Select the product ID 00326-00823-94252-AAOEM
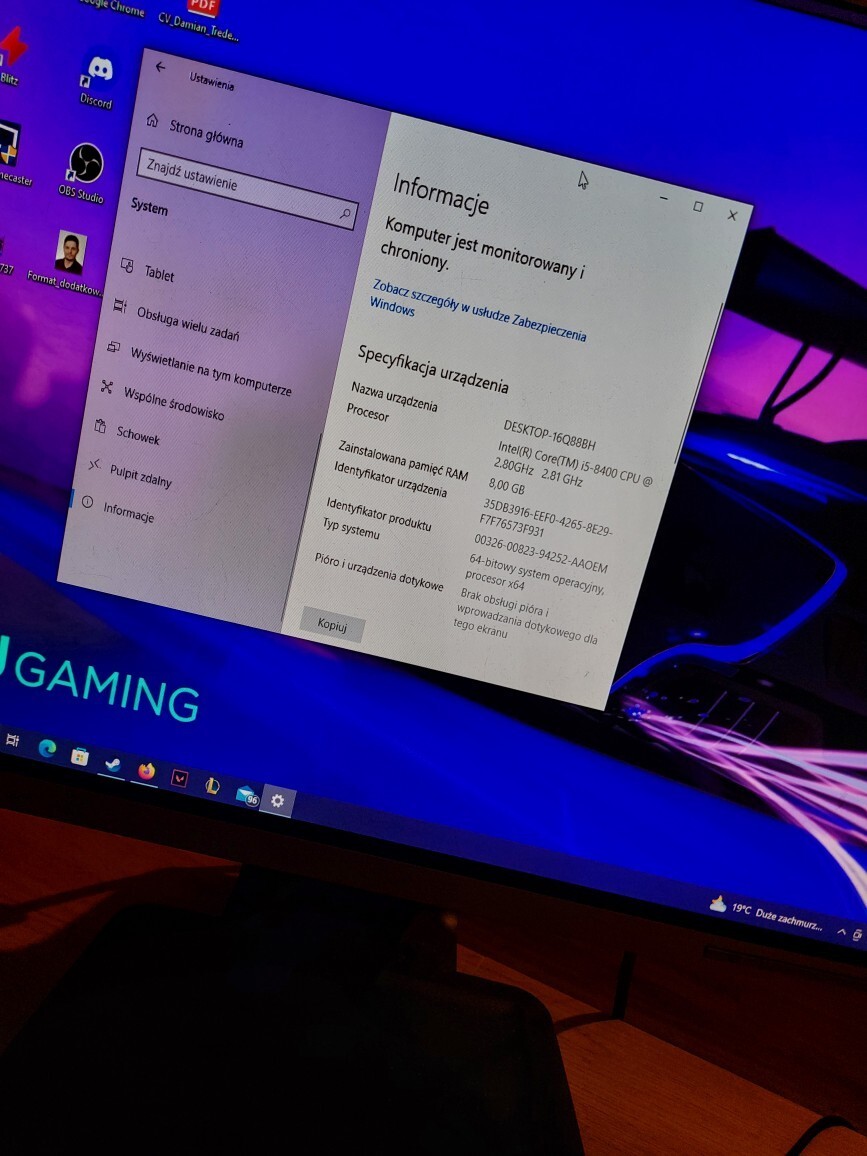Viewport: 867px width, 1156px height. point(541,554)
